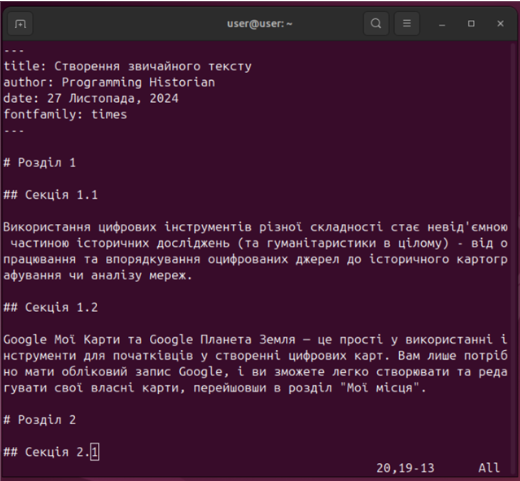Click the fontfamily: times line
This screenshot has height=481, width=520.
click(65, 114)
